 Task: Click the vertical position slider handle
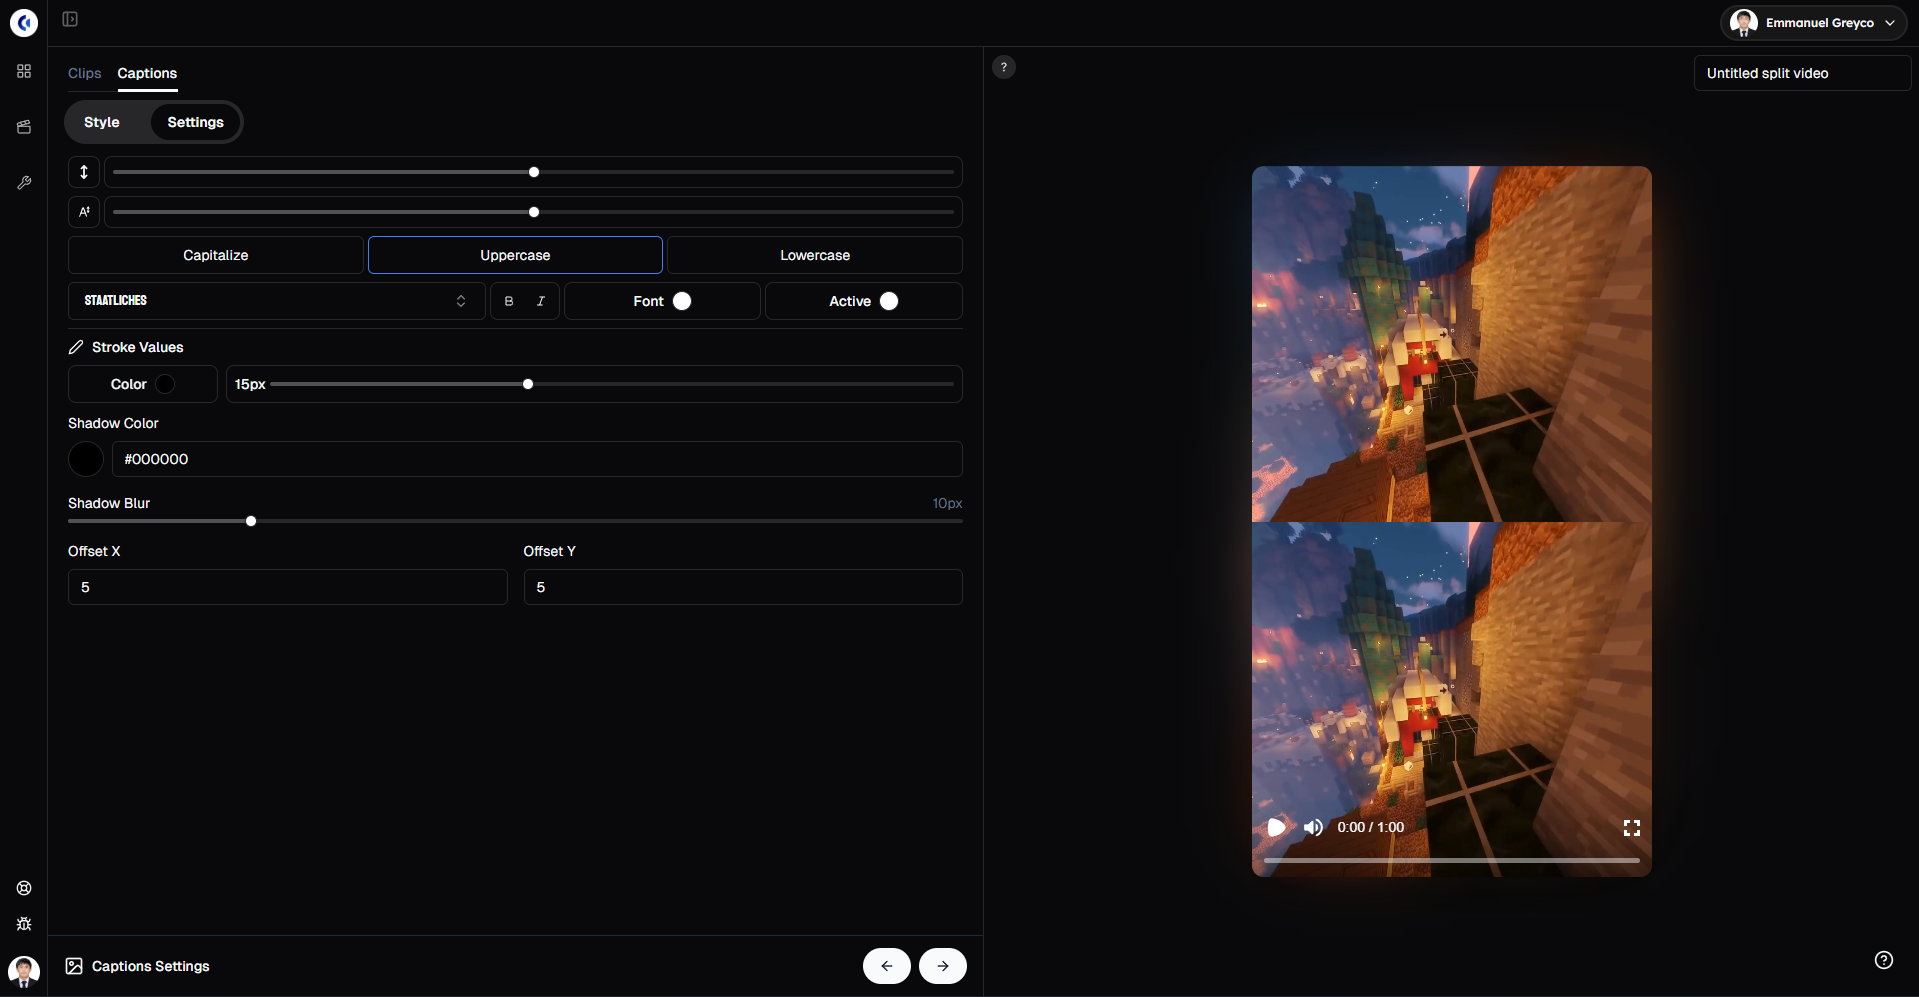(534, 172)
